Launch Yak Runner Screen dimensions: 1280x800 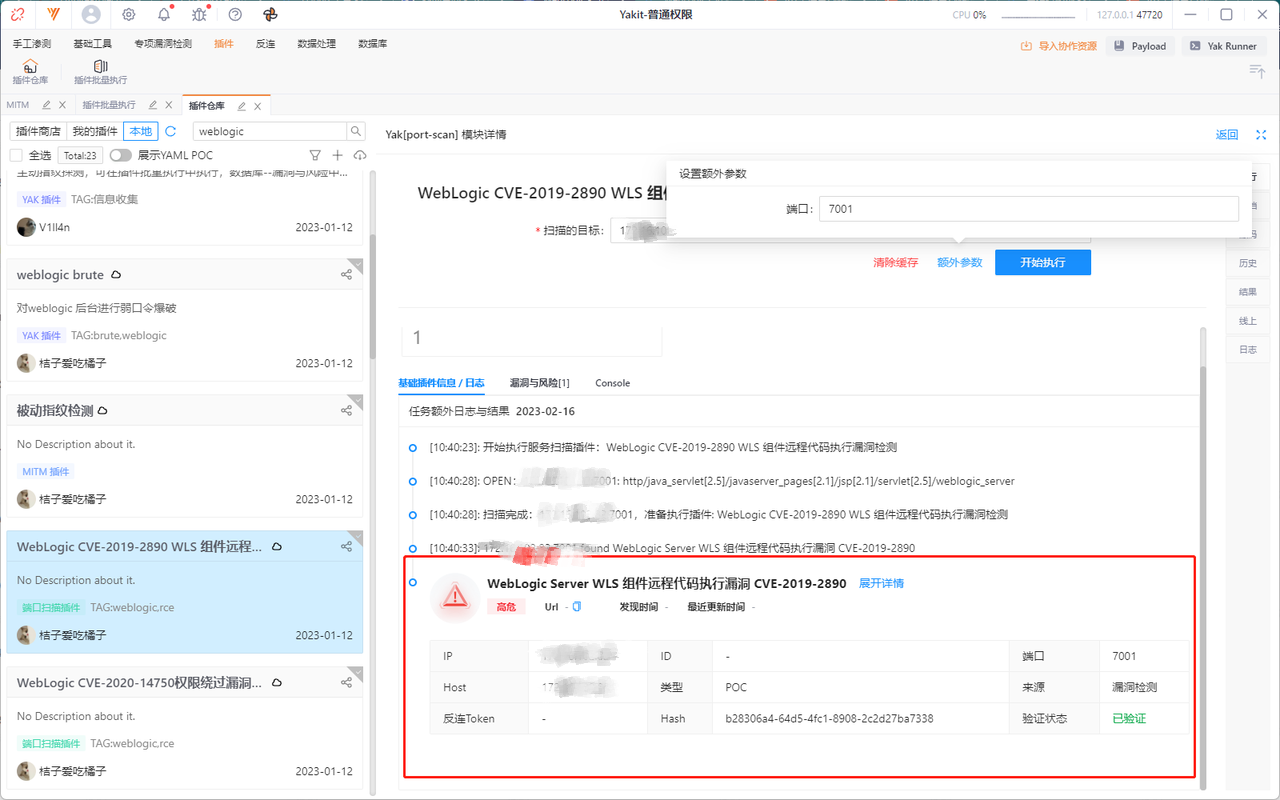click(x=1224, y=46)
